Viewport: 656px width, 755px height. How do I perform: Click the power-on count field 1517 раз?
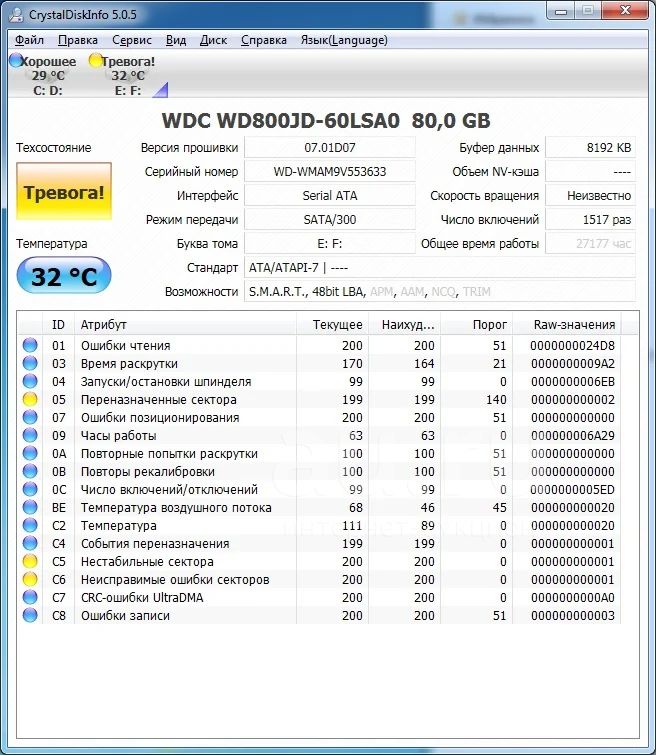[x=590, y=220]
